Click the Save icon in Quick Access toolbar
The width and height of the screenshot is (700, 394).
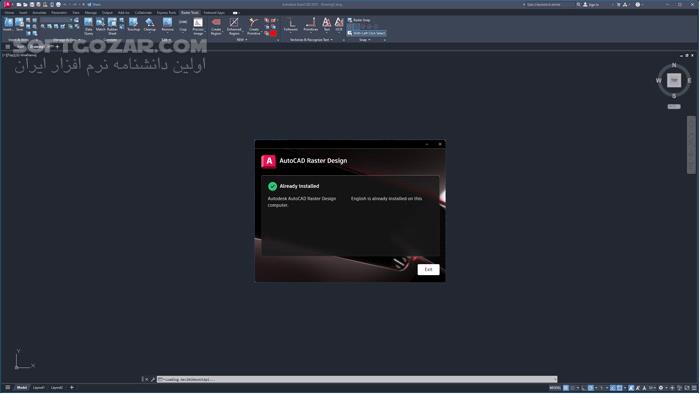click(32, 4)
